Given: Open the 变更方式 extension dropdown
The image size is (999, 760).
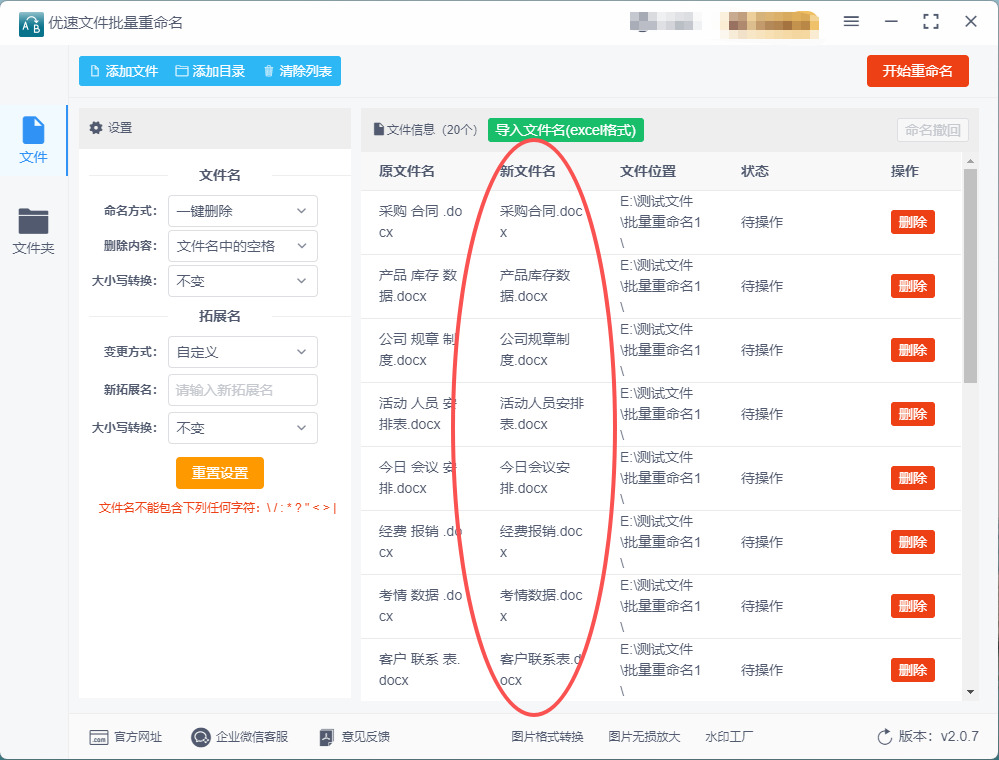Looking at the screenshot, I should [x=242, y=352].
